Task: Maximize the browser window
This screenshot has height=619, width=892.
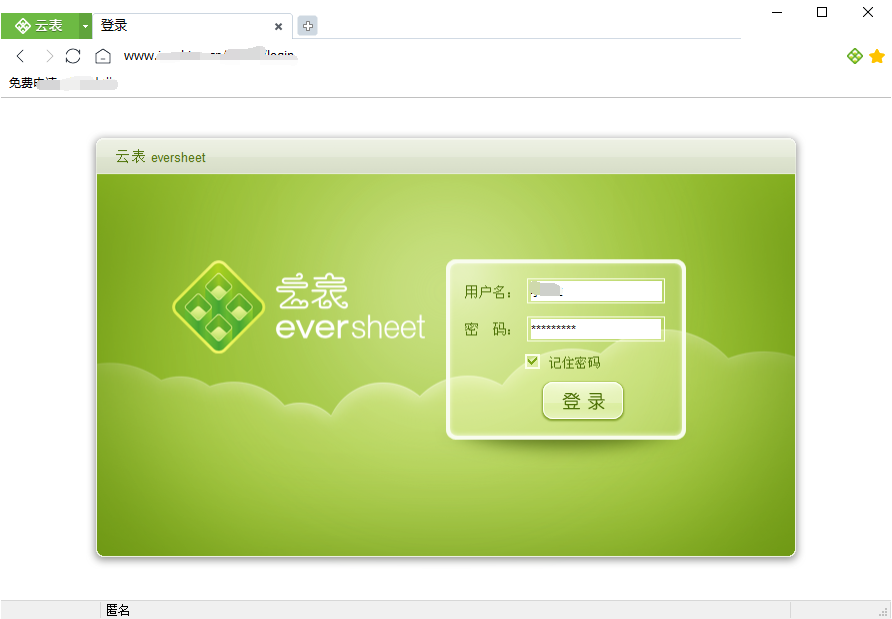Action: pyautogui.click(x=822, y=12)
